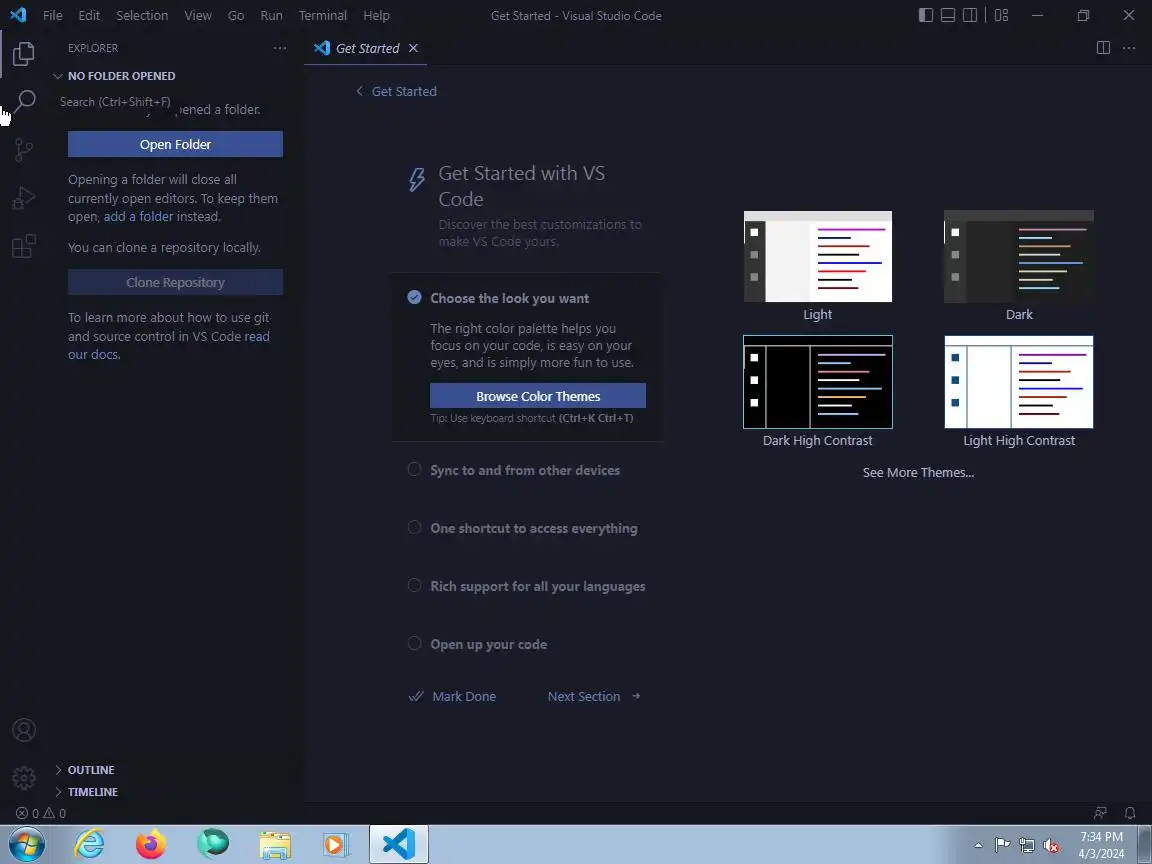Check 'Rich support for all your languages' circle
Viewport: 1152px width, 864px height.
[x=414, y=585]
